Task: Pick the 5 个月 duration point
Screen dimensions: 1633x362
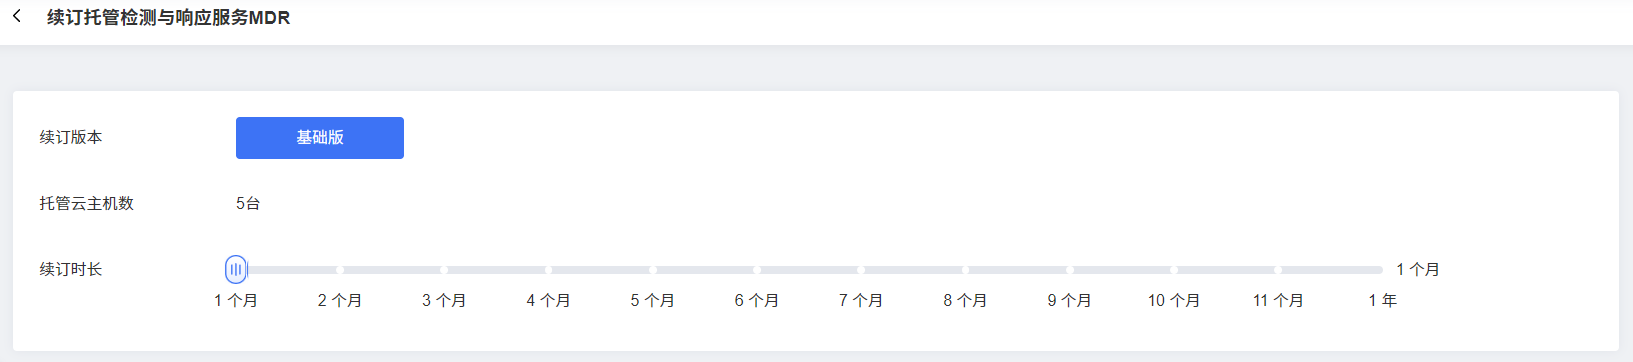Action: coord(653,270)
